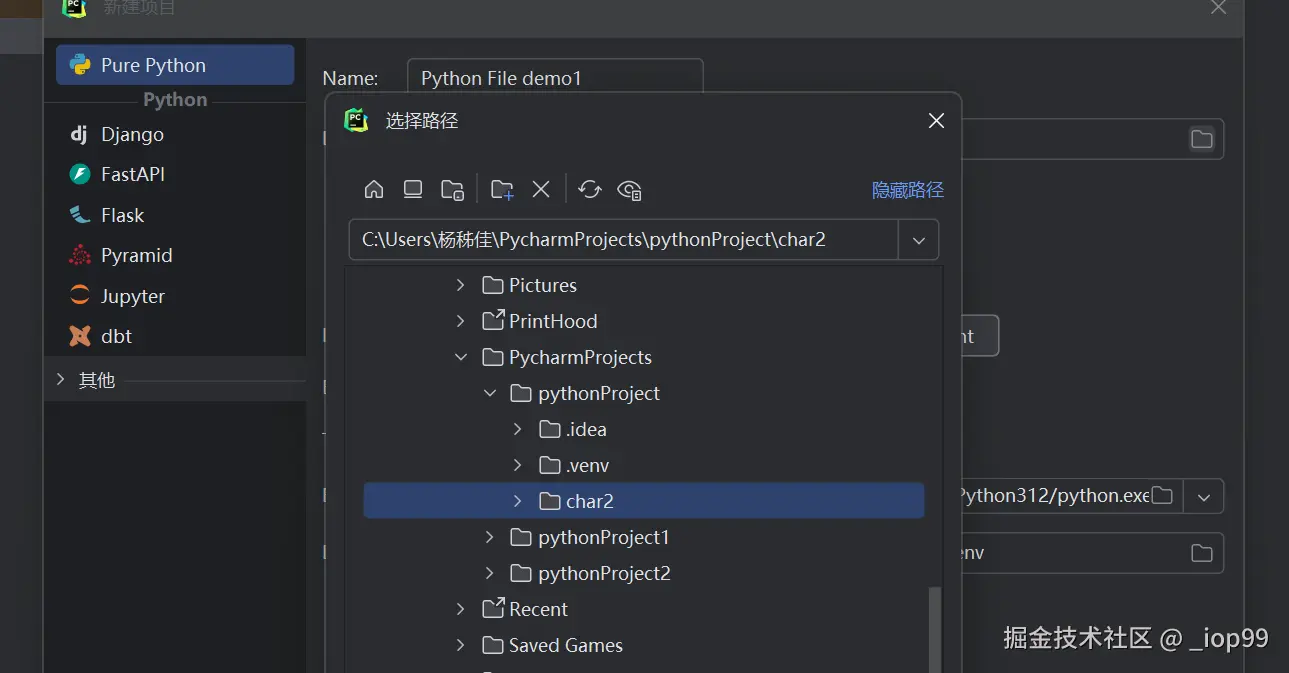Select the Django project type
Viewport: 1289px width, 673px height.
(x=132, y=134)
